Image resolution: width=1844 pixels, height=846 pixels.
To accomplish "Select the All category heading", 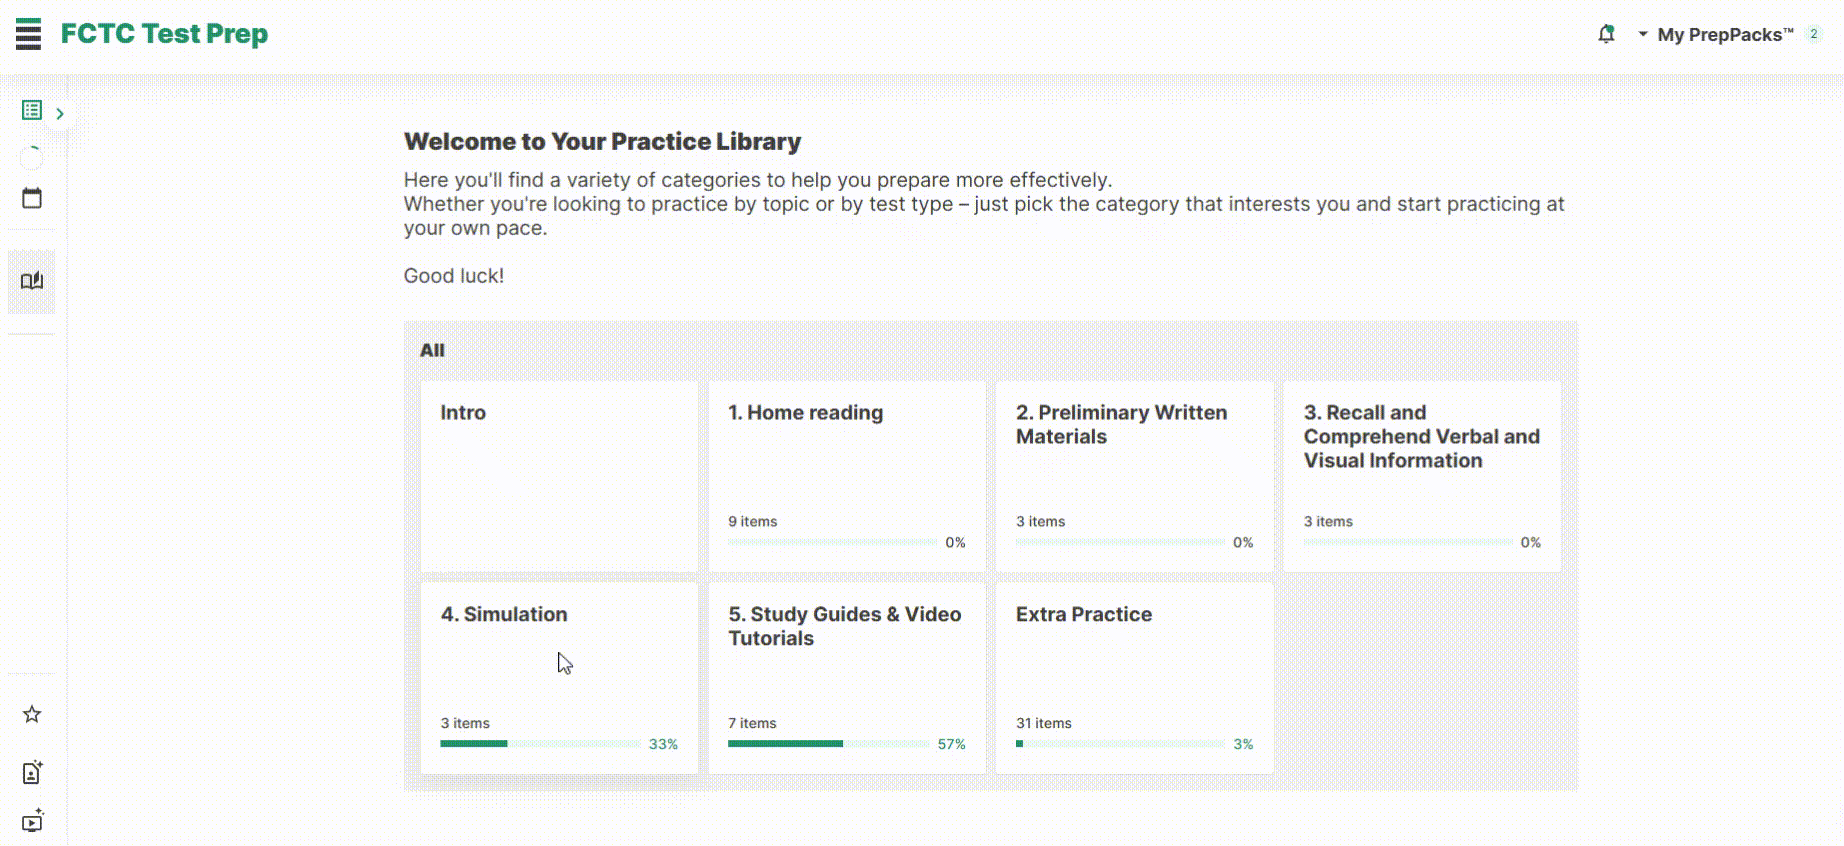I will pos(432,351).
